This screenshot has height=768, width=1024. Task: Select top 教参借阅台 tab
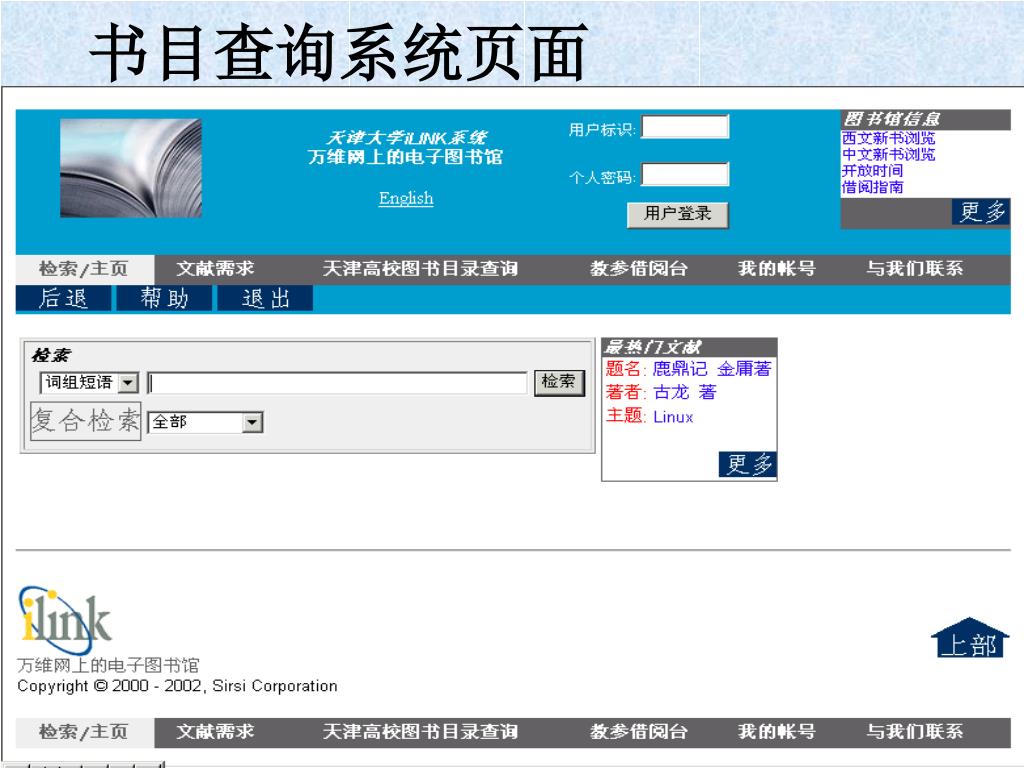(x=639, y=269)
